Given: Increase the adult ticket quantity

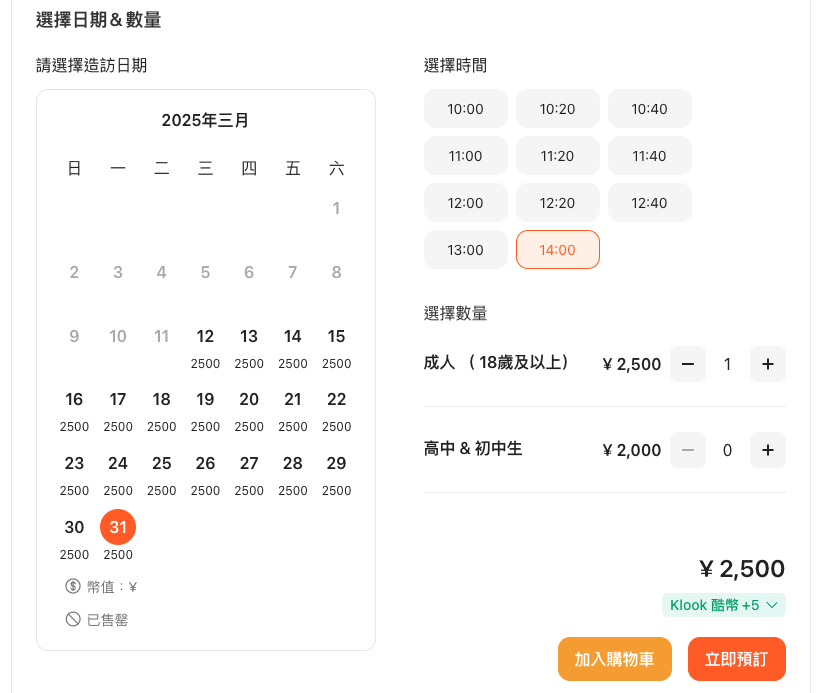Looking at the screenshot, I should click(767, 364).
